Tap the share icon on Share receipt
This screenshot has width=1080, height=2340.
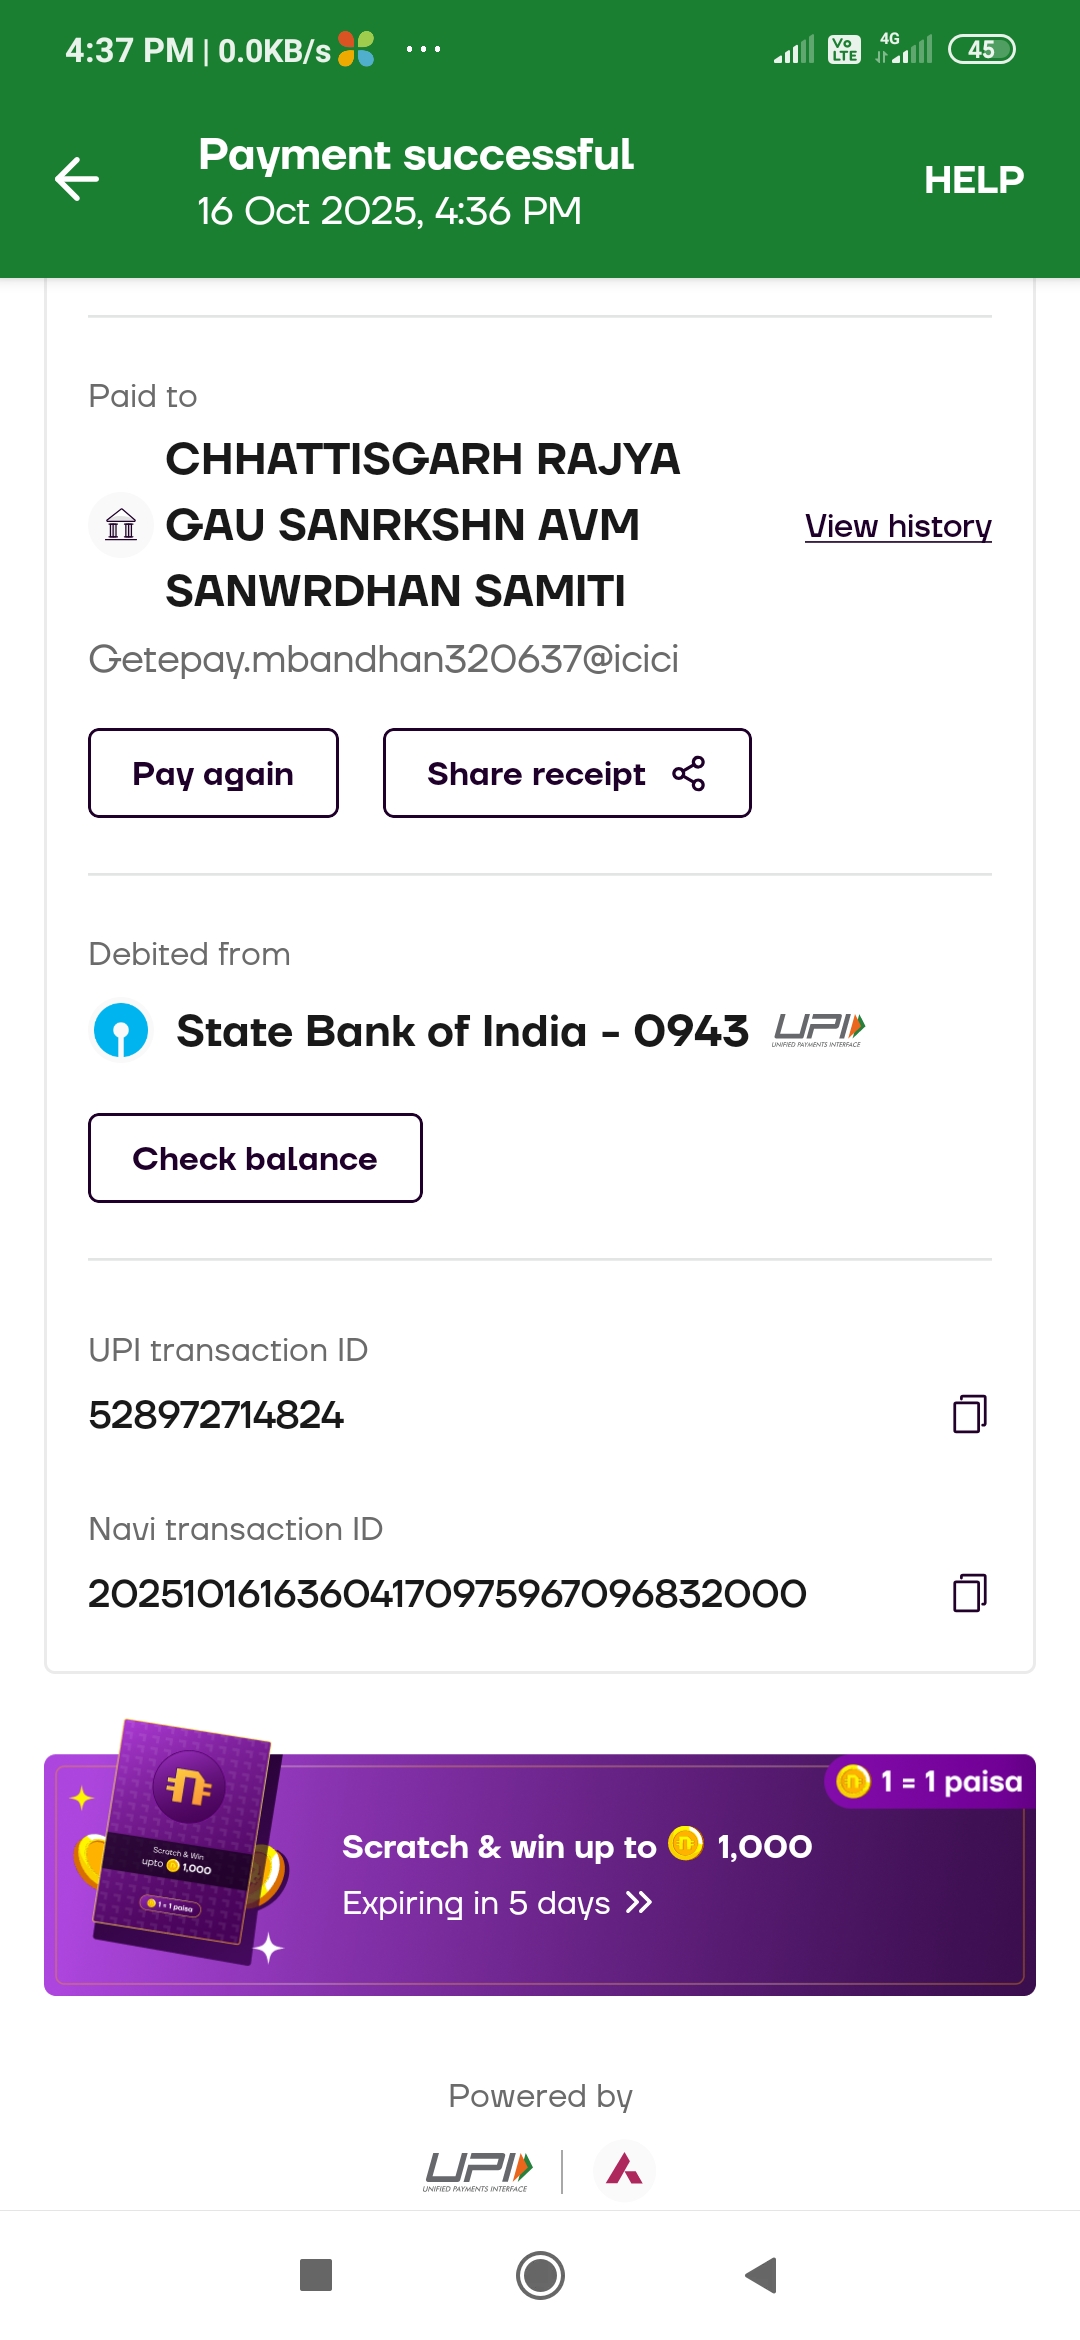point(689,774)
